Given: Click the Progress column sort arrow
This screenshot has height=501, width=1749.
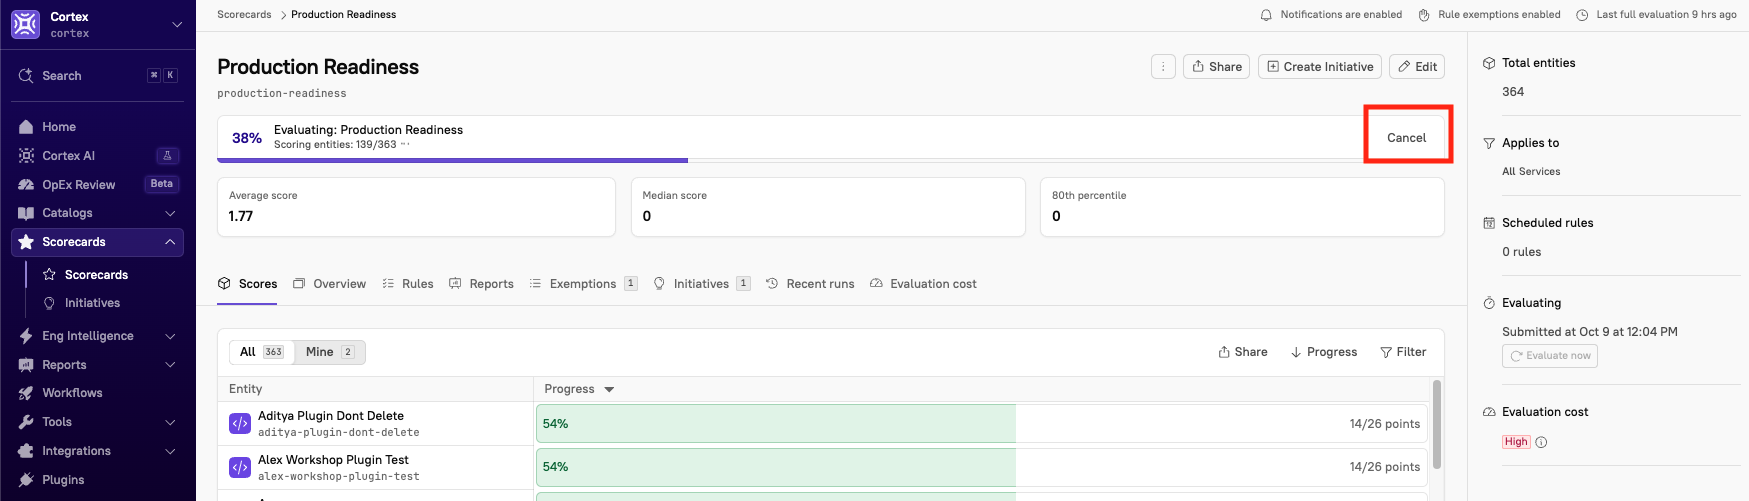Looking at the screenshot, I should point(609,389).
